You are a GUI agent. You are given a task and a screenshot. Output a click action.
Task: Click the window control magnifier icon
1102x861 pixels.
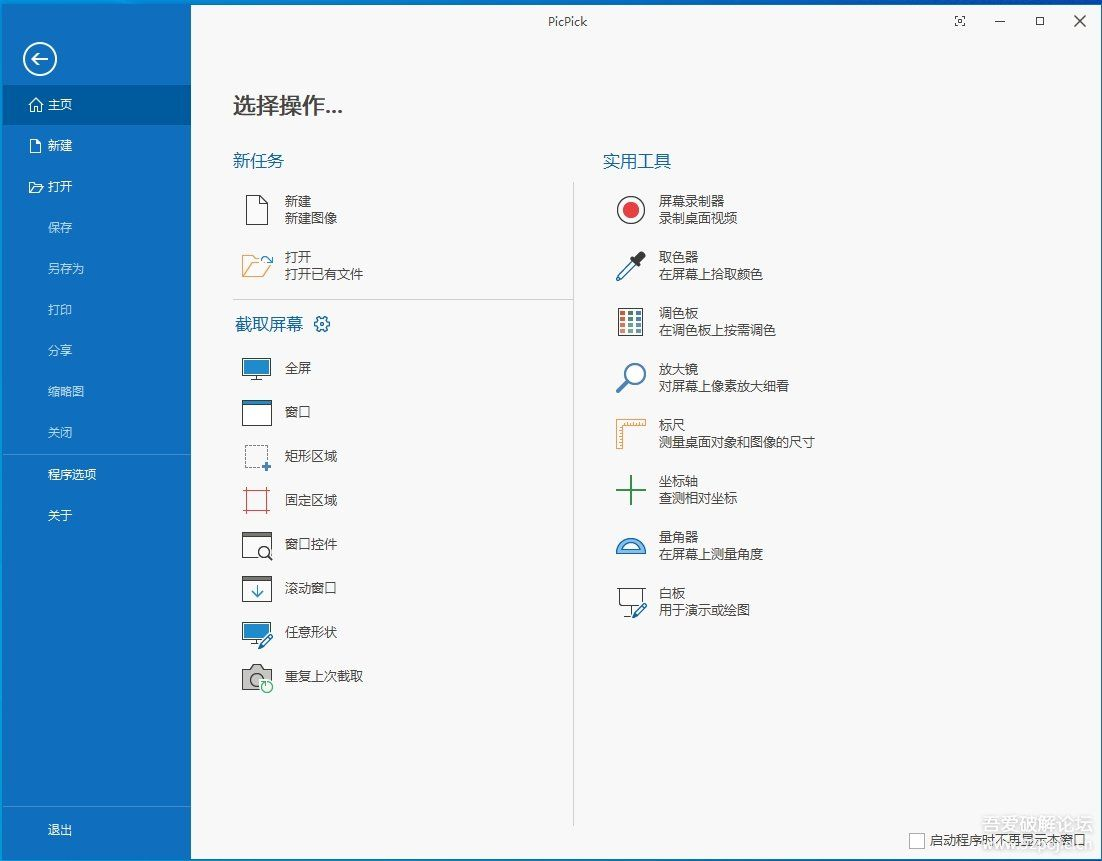[x=257, y=545]
